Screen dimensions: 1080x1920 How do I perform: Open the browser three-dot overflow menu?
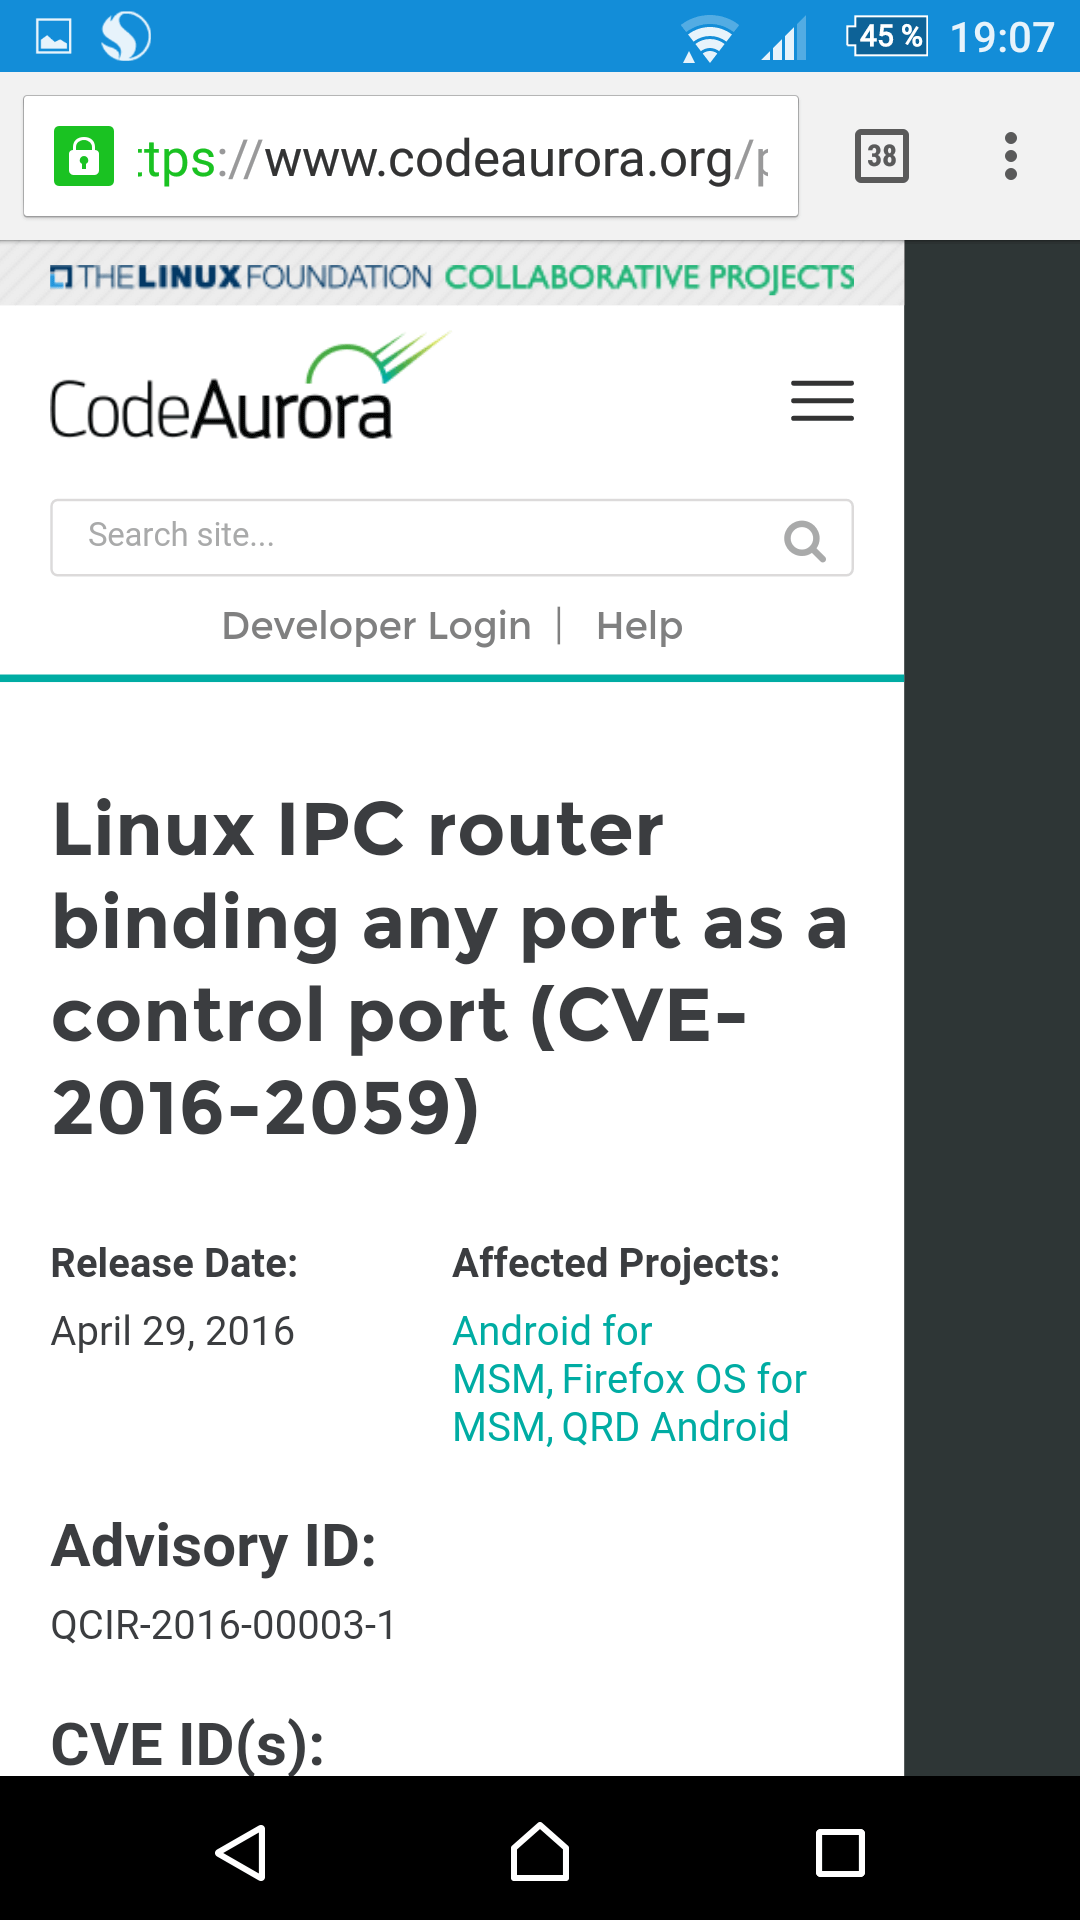[1011, 156]
